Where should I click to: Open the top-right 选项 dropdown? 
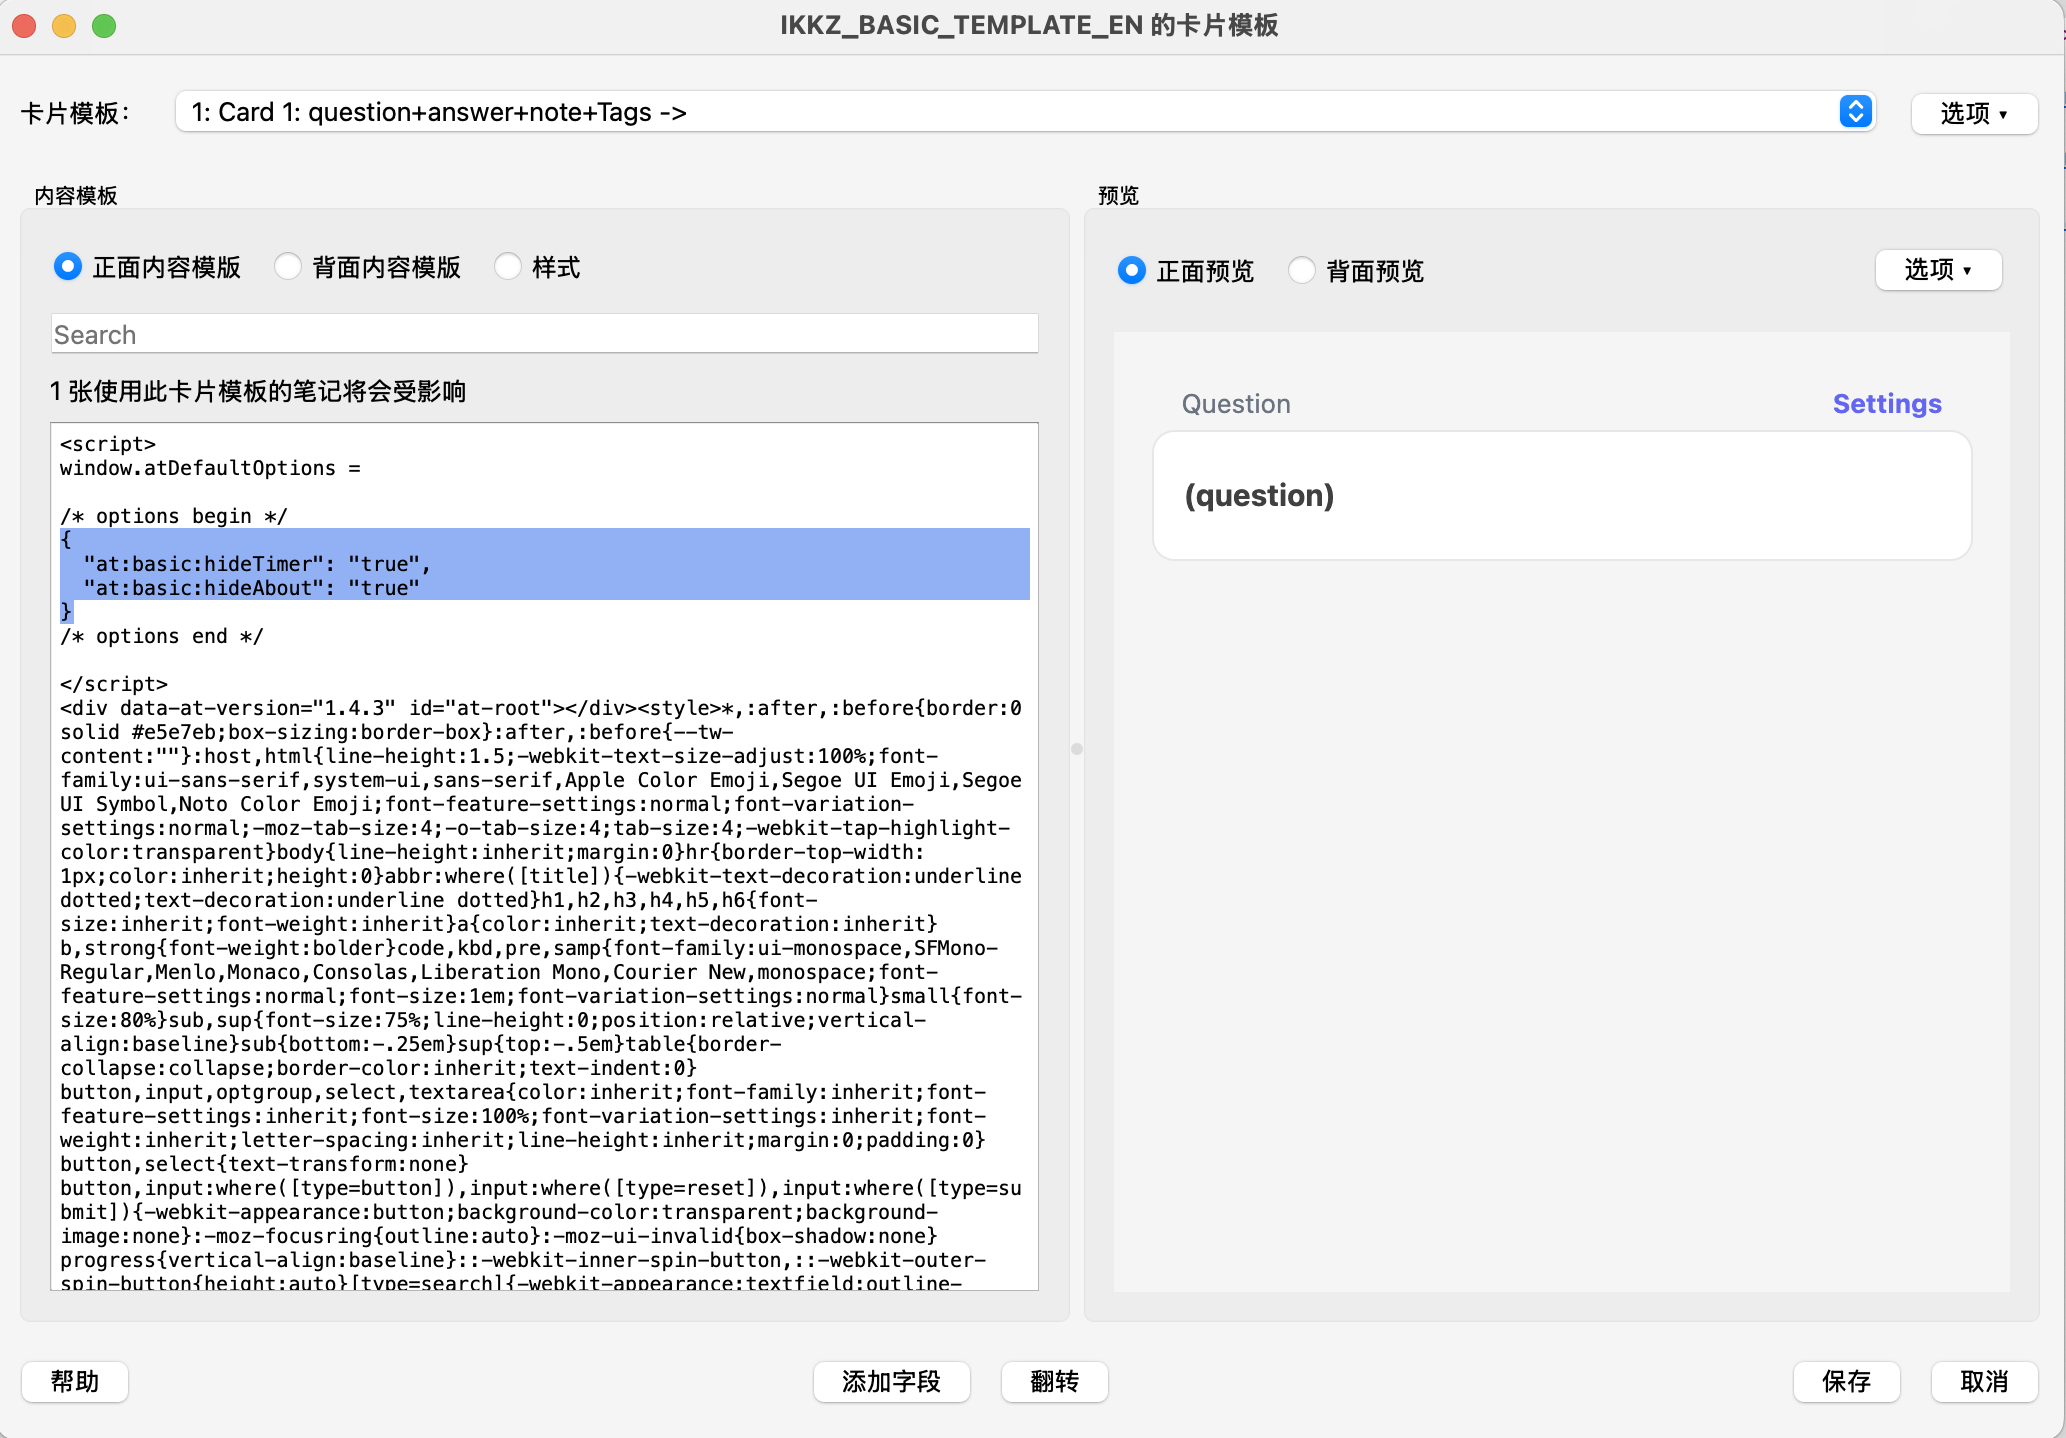(1973, 113)
